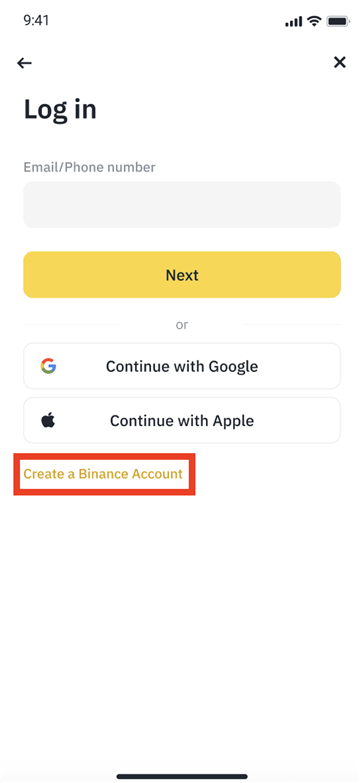Tap the back arrow at top left

click(24, 63)
